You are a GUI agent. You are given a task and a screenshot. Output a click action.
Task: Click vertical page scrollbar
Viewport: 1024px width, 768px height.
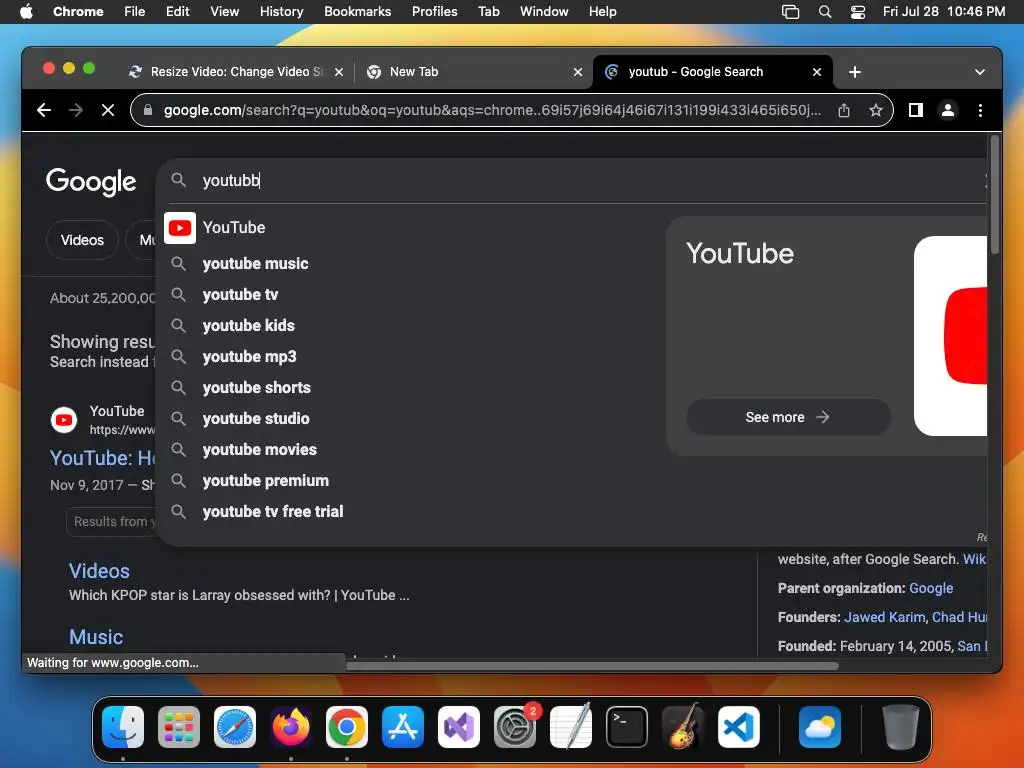pos(995,195)
